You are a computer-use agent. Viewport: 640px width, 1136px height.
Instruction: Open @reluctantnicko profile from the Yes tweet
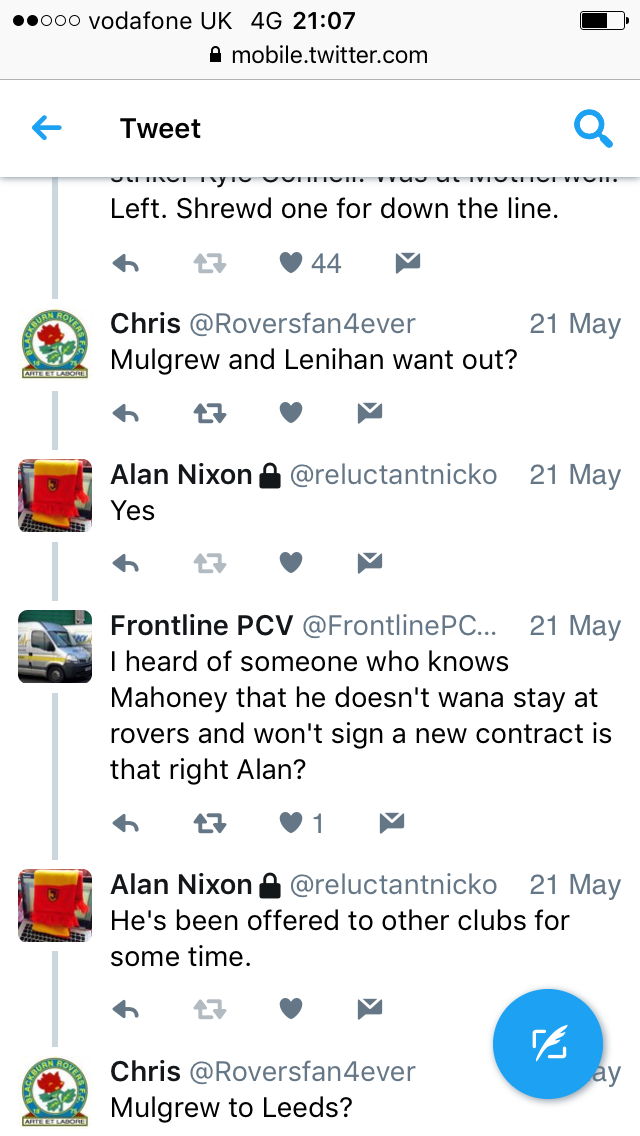[x=393, y=475]
